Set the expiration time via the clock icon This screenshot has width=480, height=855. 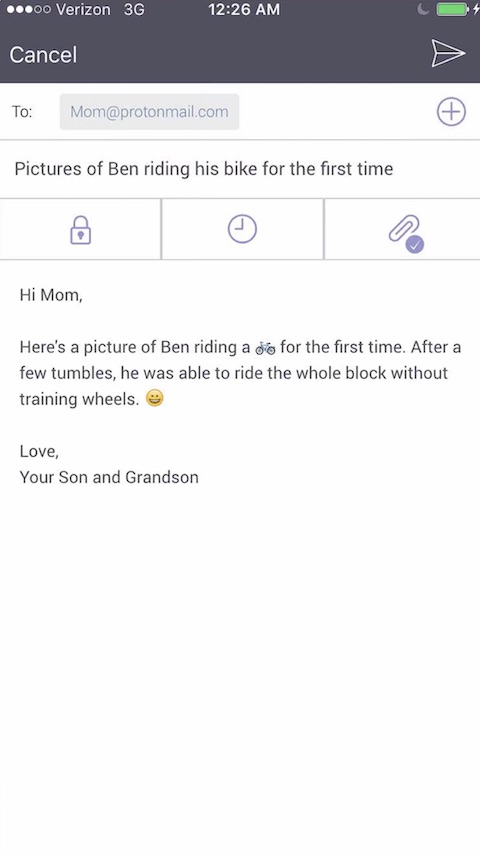242,228
